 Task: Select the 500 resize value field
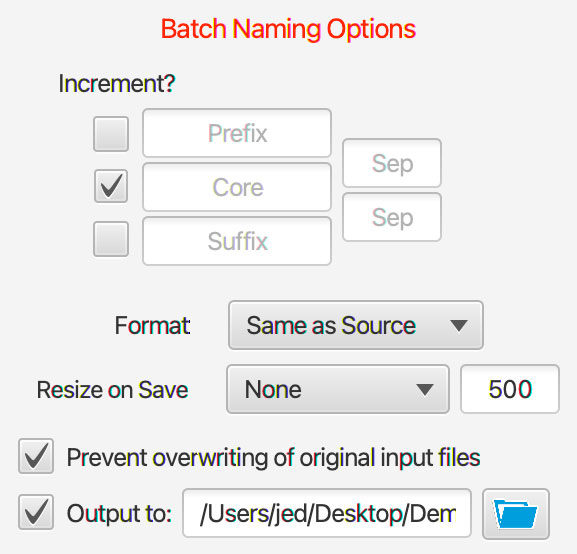(x=510, y=389)
